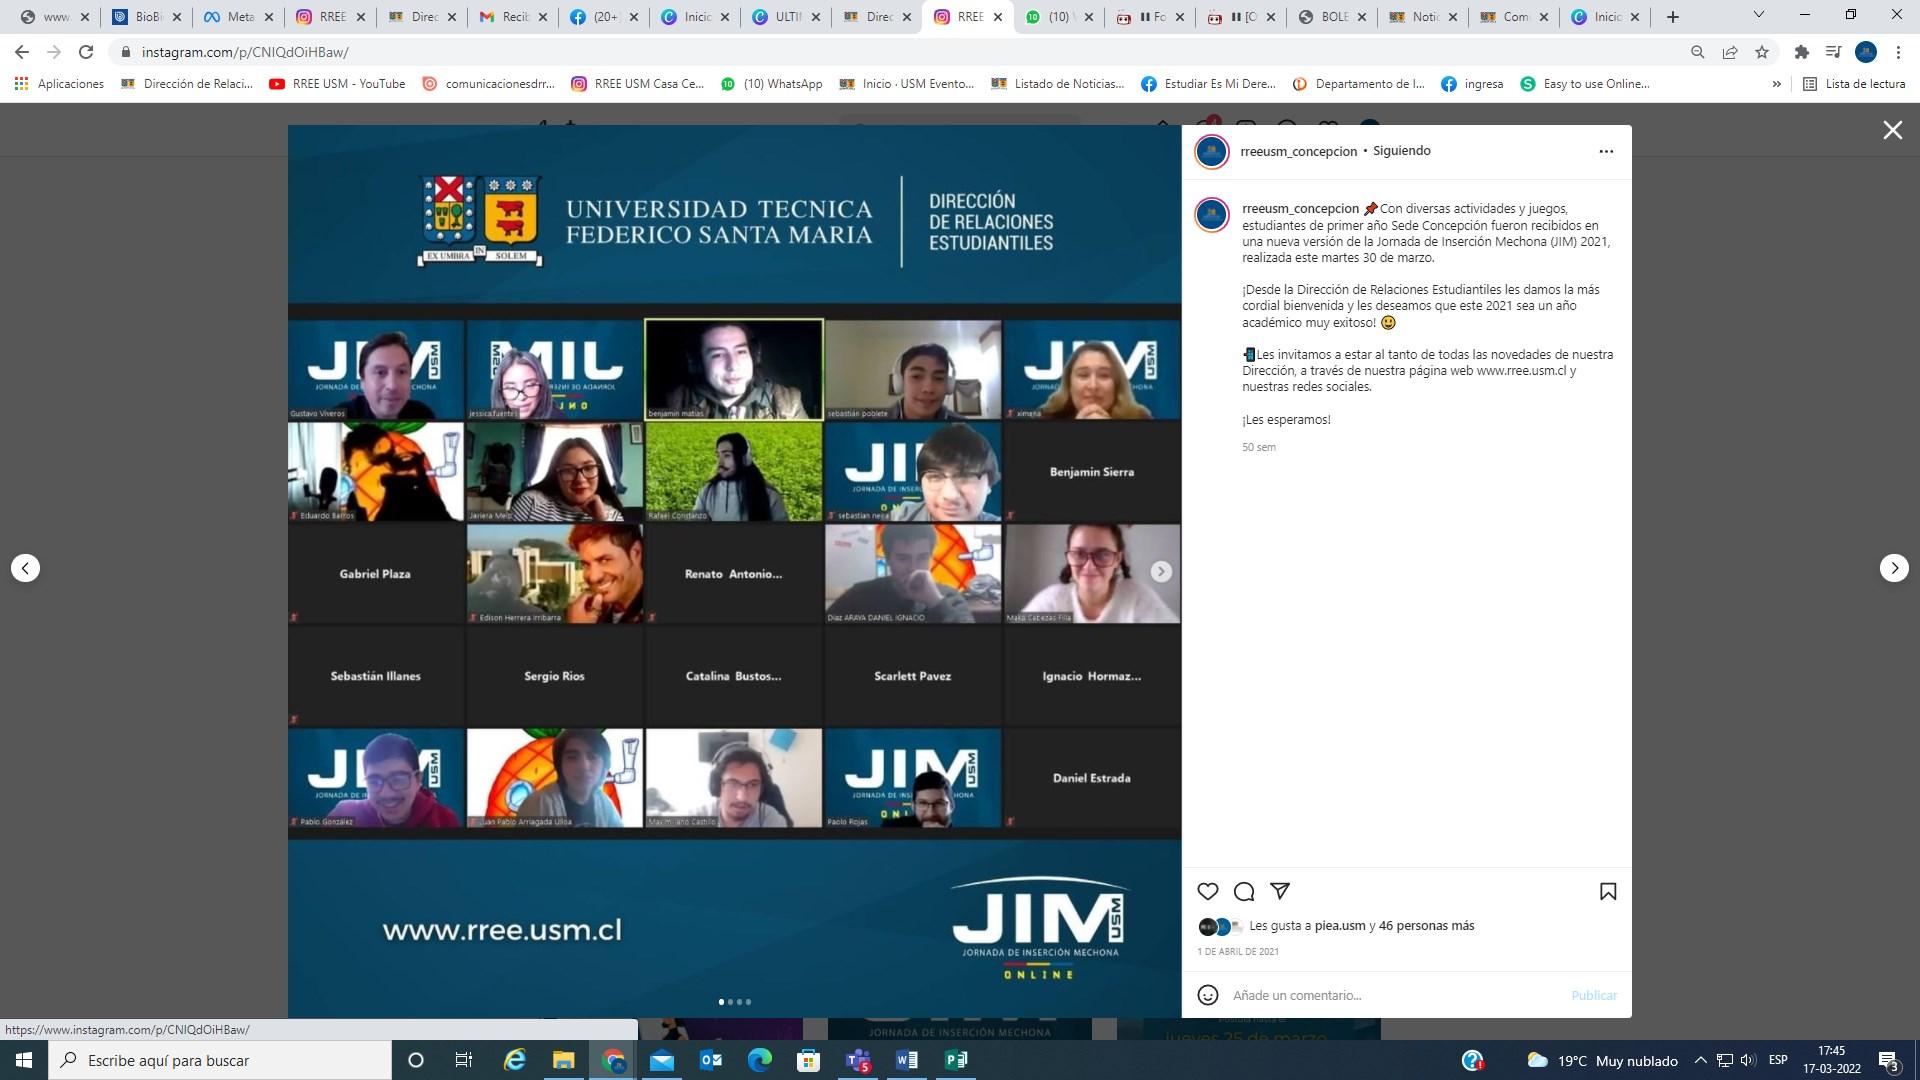Advance carousel to next image
Screen dimensions: 1920x1080
(x=1160, y=571)
